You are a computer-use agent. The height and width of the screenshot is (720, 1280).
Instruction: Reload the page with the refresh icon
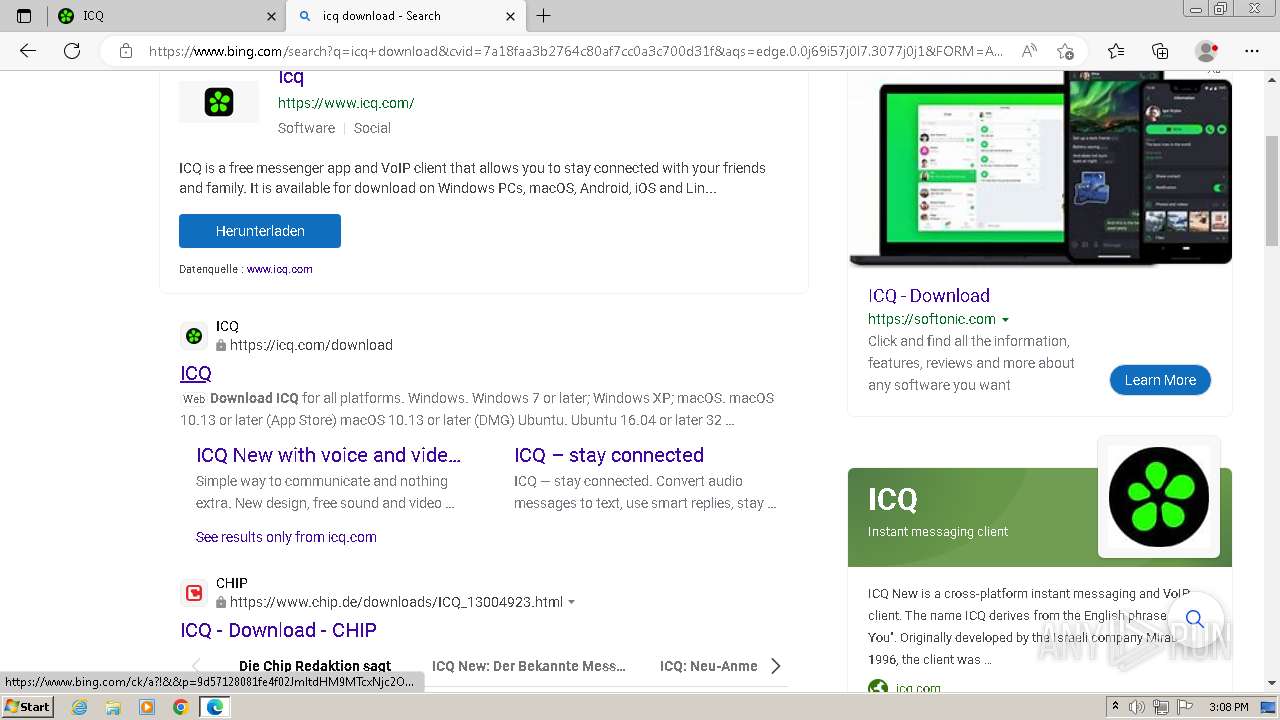(72, 51)
